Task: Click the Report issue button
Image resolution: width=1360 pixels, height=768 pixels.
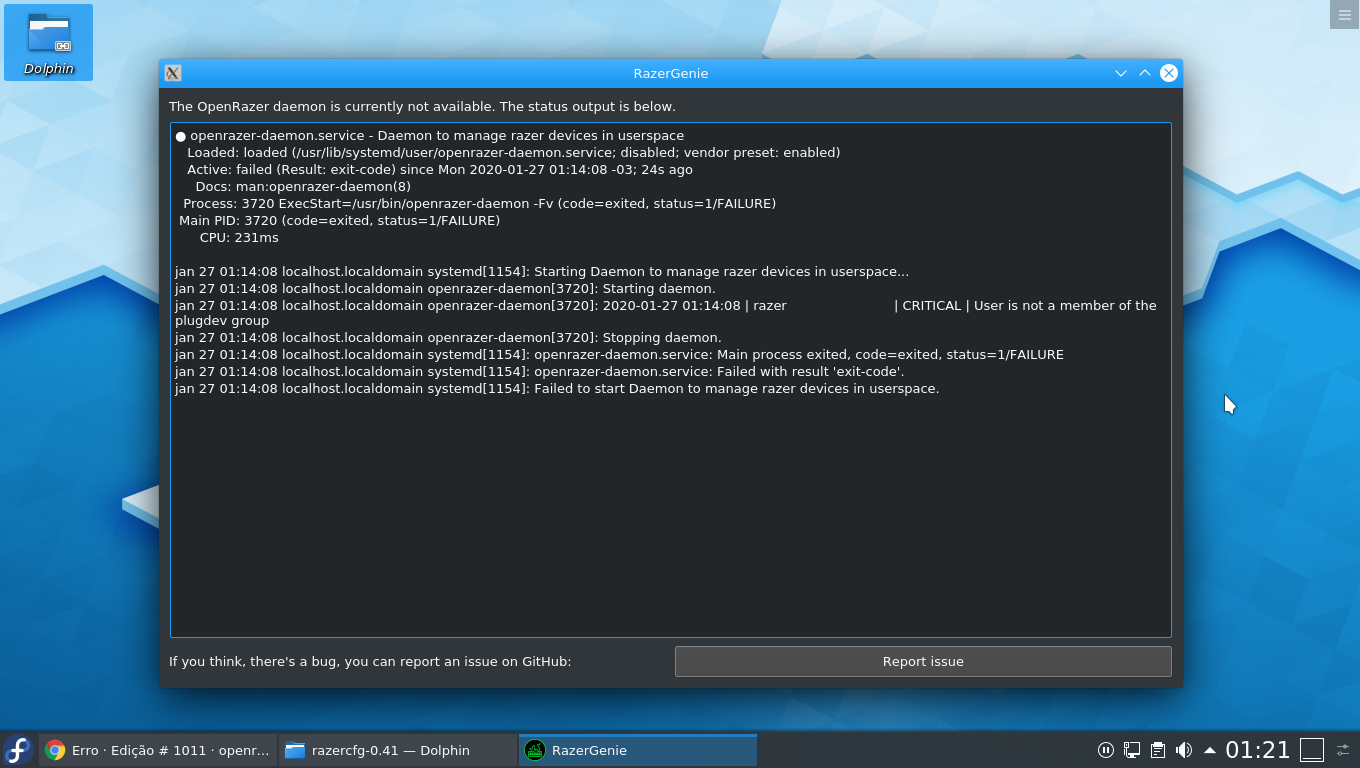Action: 922,661
